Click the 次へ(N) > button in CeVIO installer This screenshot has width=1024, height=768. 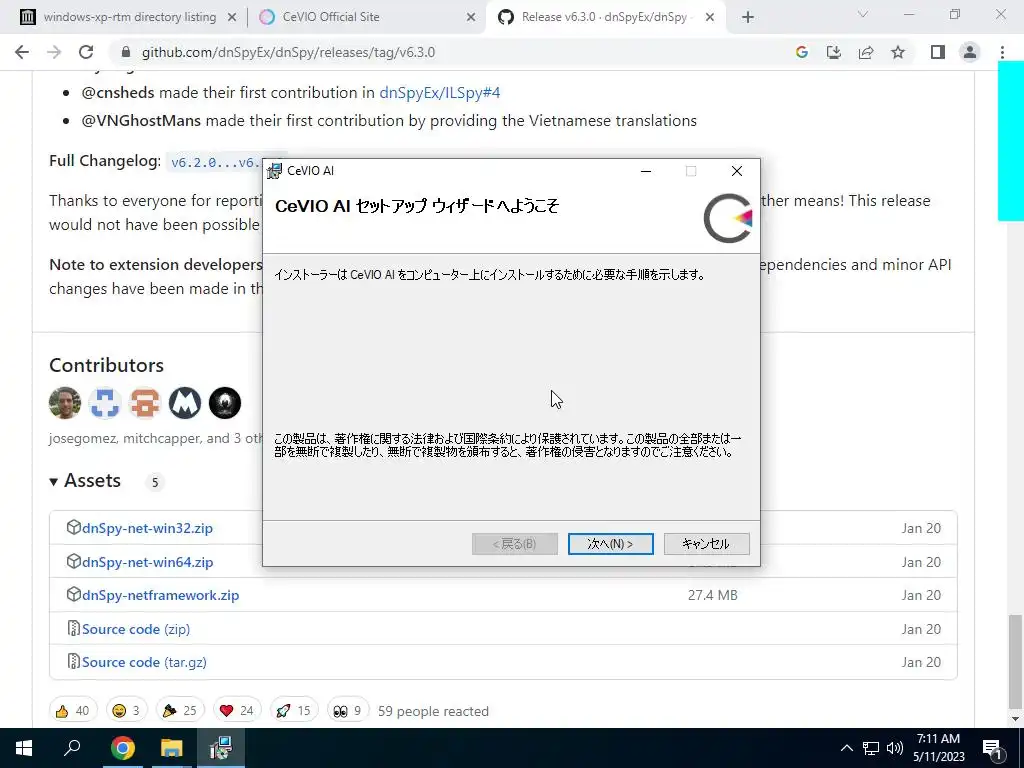610,543
